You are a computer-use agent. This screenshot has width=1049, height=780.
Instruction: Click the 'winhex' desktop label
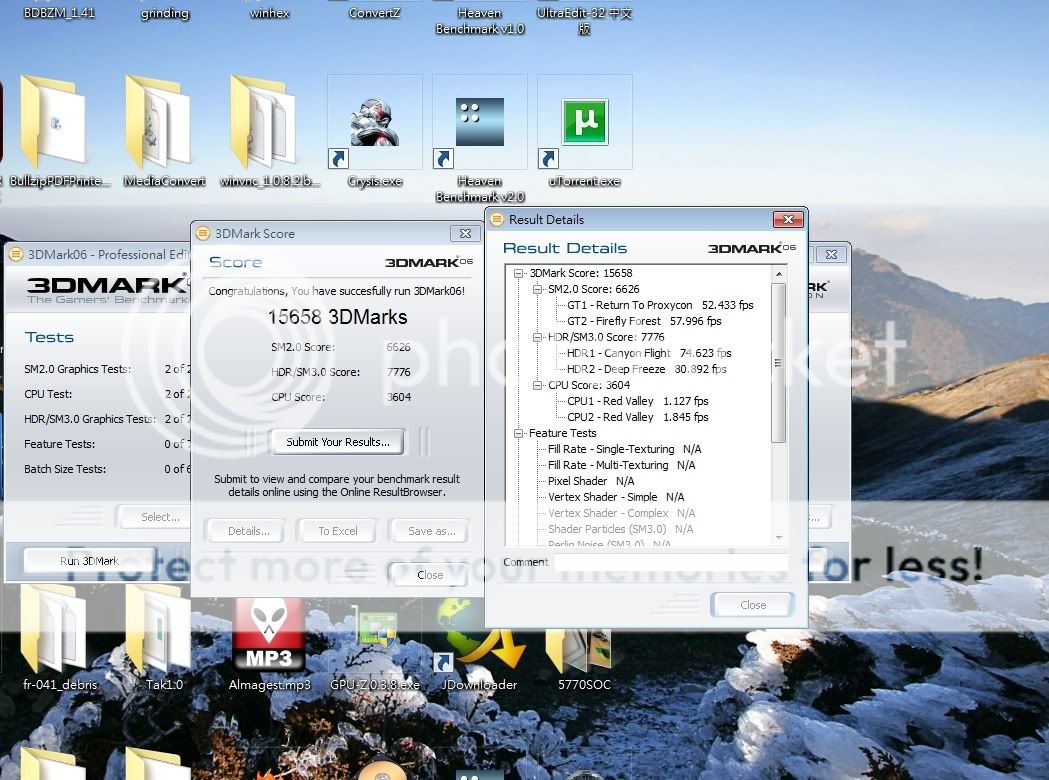tap(270, 13)
